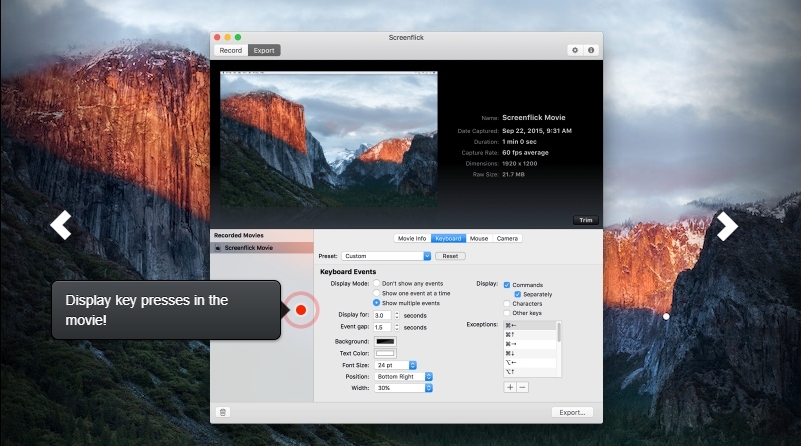
Task: Select the ⌘↓ exception row
Action: pyautogui.click(x=530, y=353)
